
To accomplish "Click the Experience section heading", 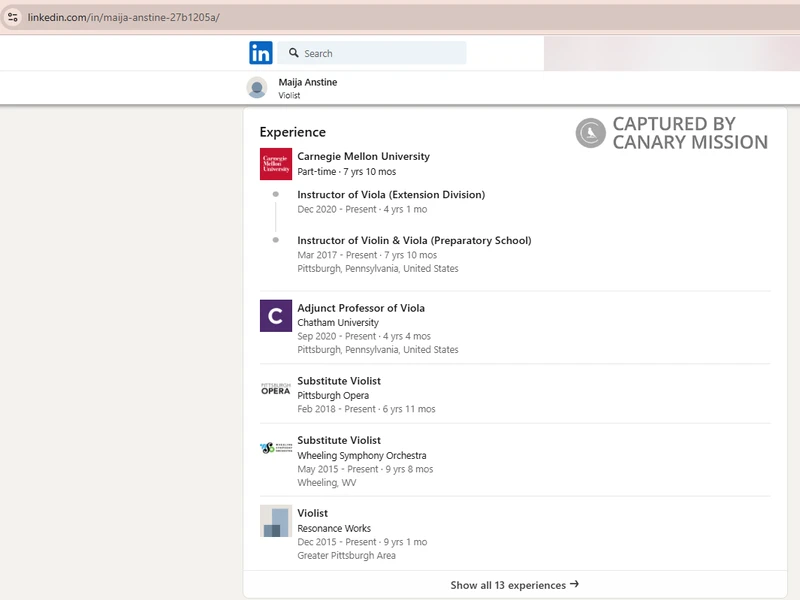I will coord(292,132).
